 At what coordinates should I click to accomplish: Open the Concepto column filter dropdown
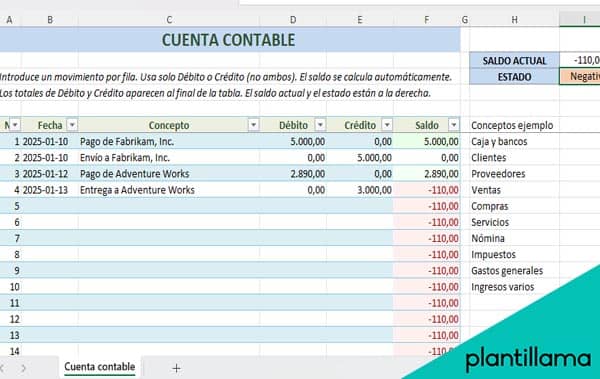click(x=253, y=125)
